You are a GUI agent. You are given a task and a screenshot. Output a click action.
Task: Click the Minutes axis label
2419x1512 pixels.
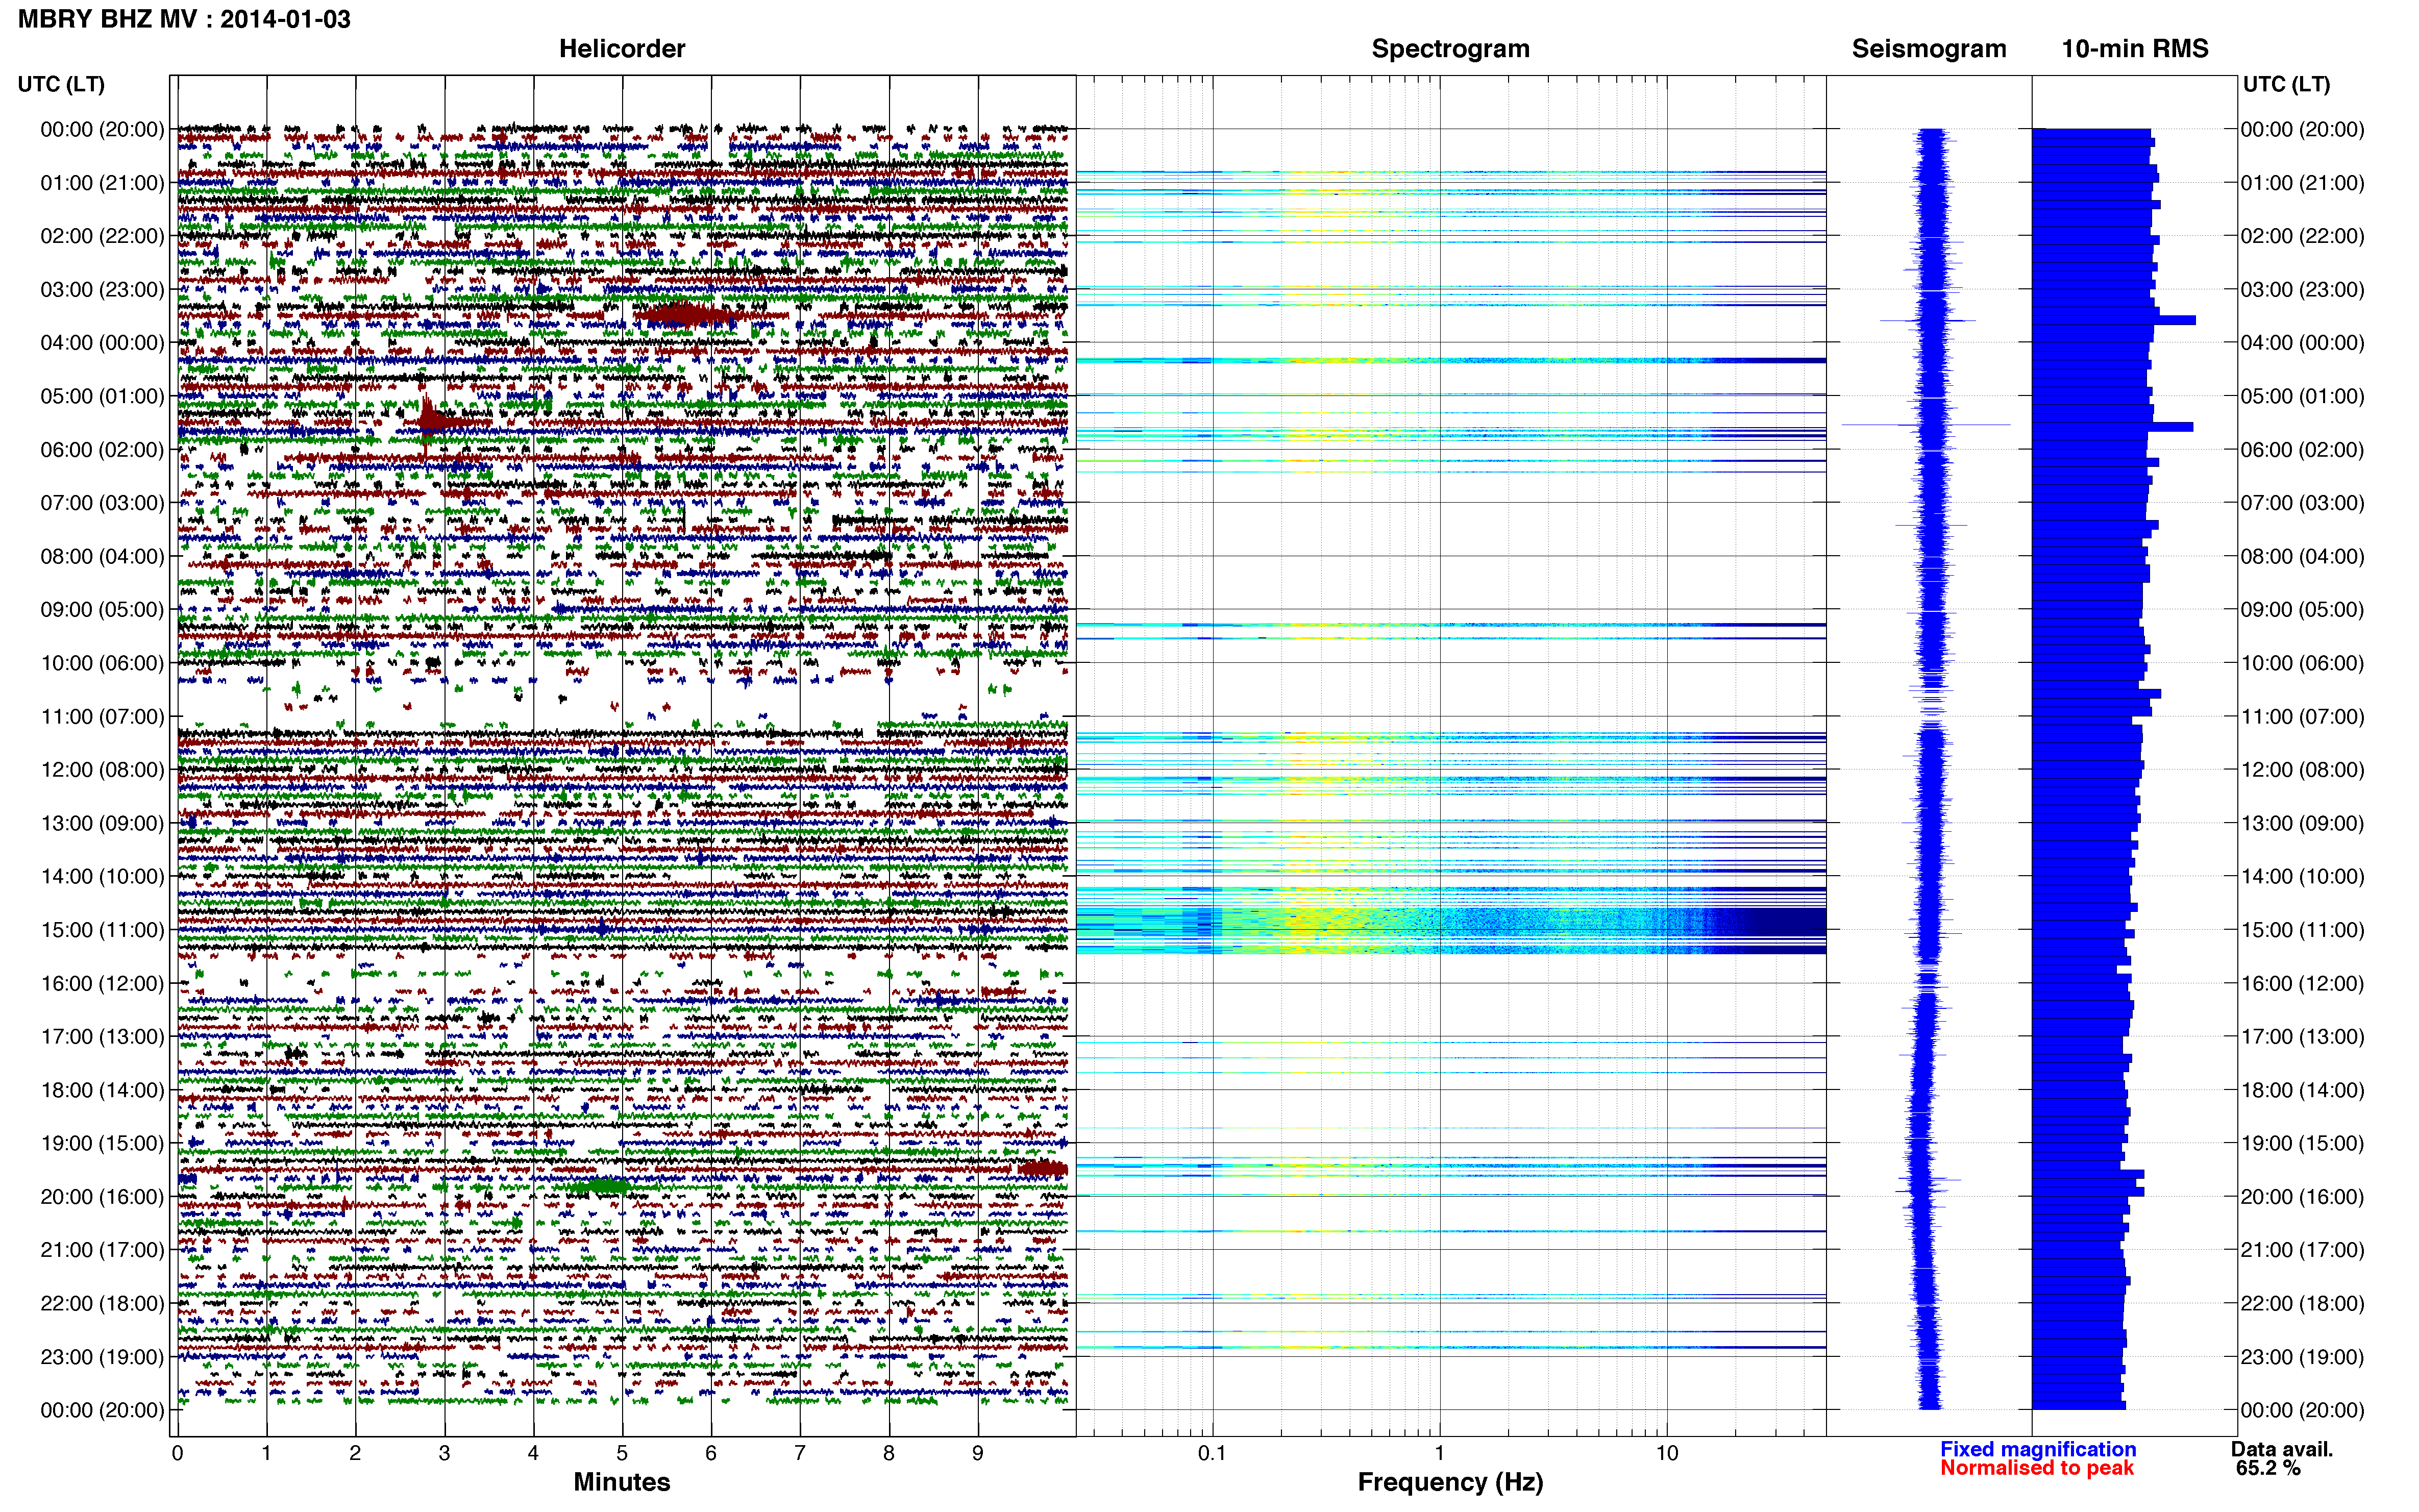click(x=621, y=1482)
